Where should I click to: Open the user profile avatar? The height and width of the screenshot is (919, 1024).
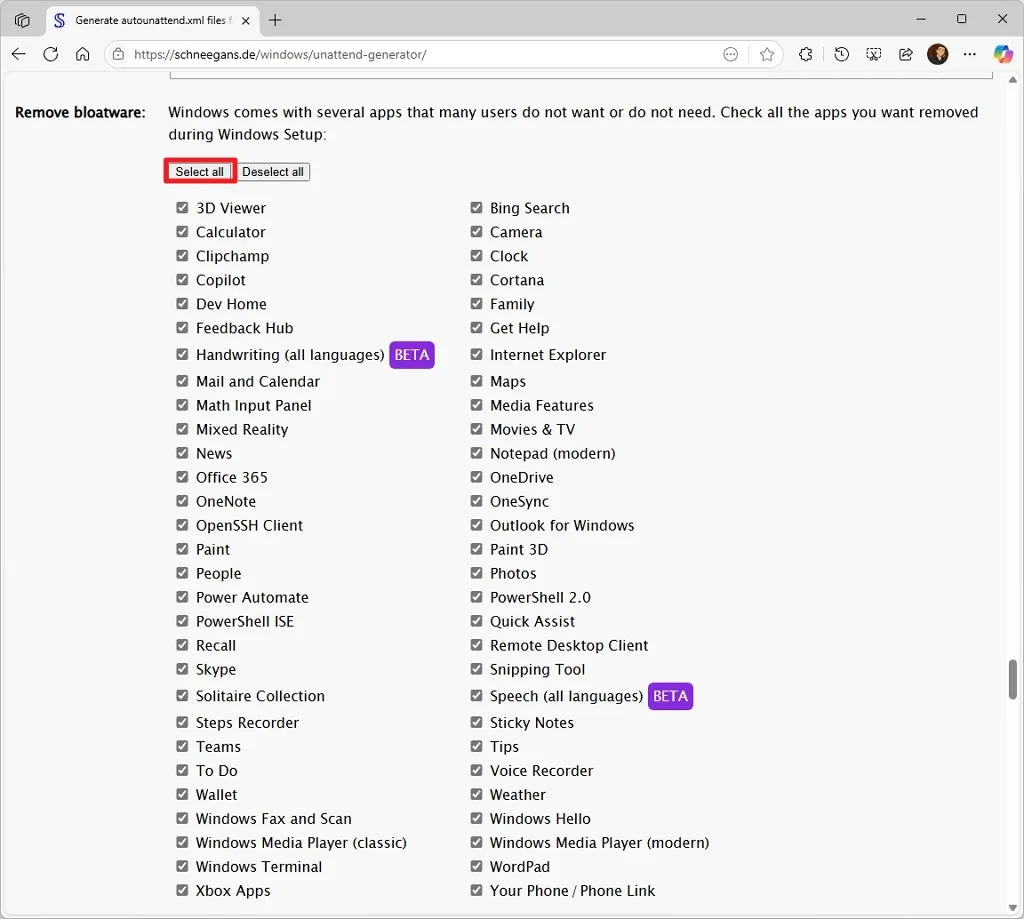tap(937, 54)
